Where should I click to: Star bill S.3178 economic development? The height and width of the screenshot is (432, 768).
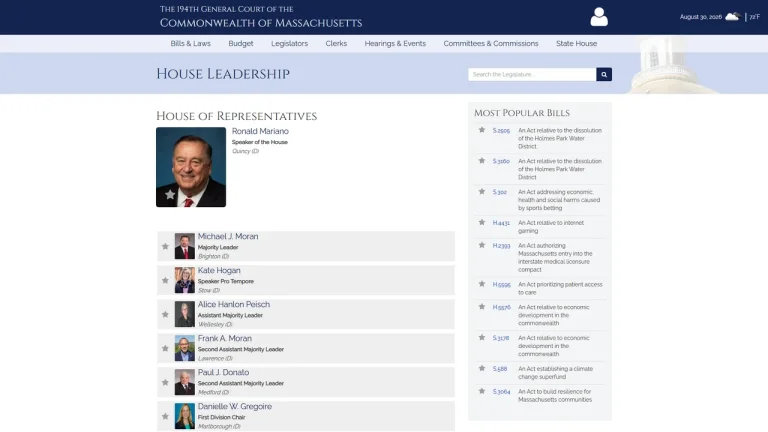click(x=482, y=337)
